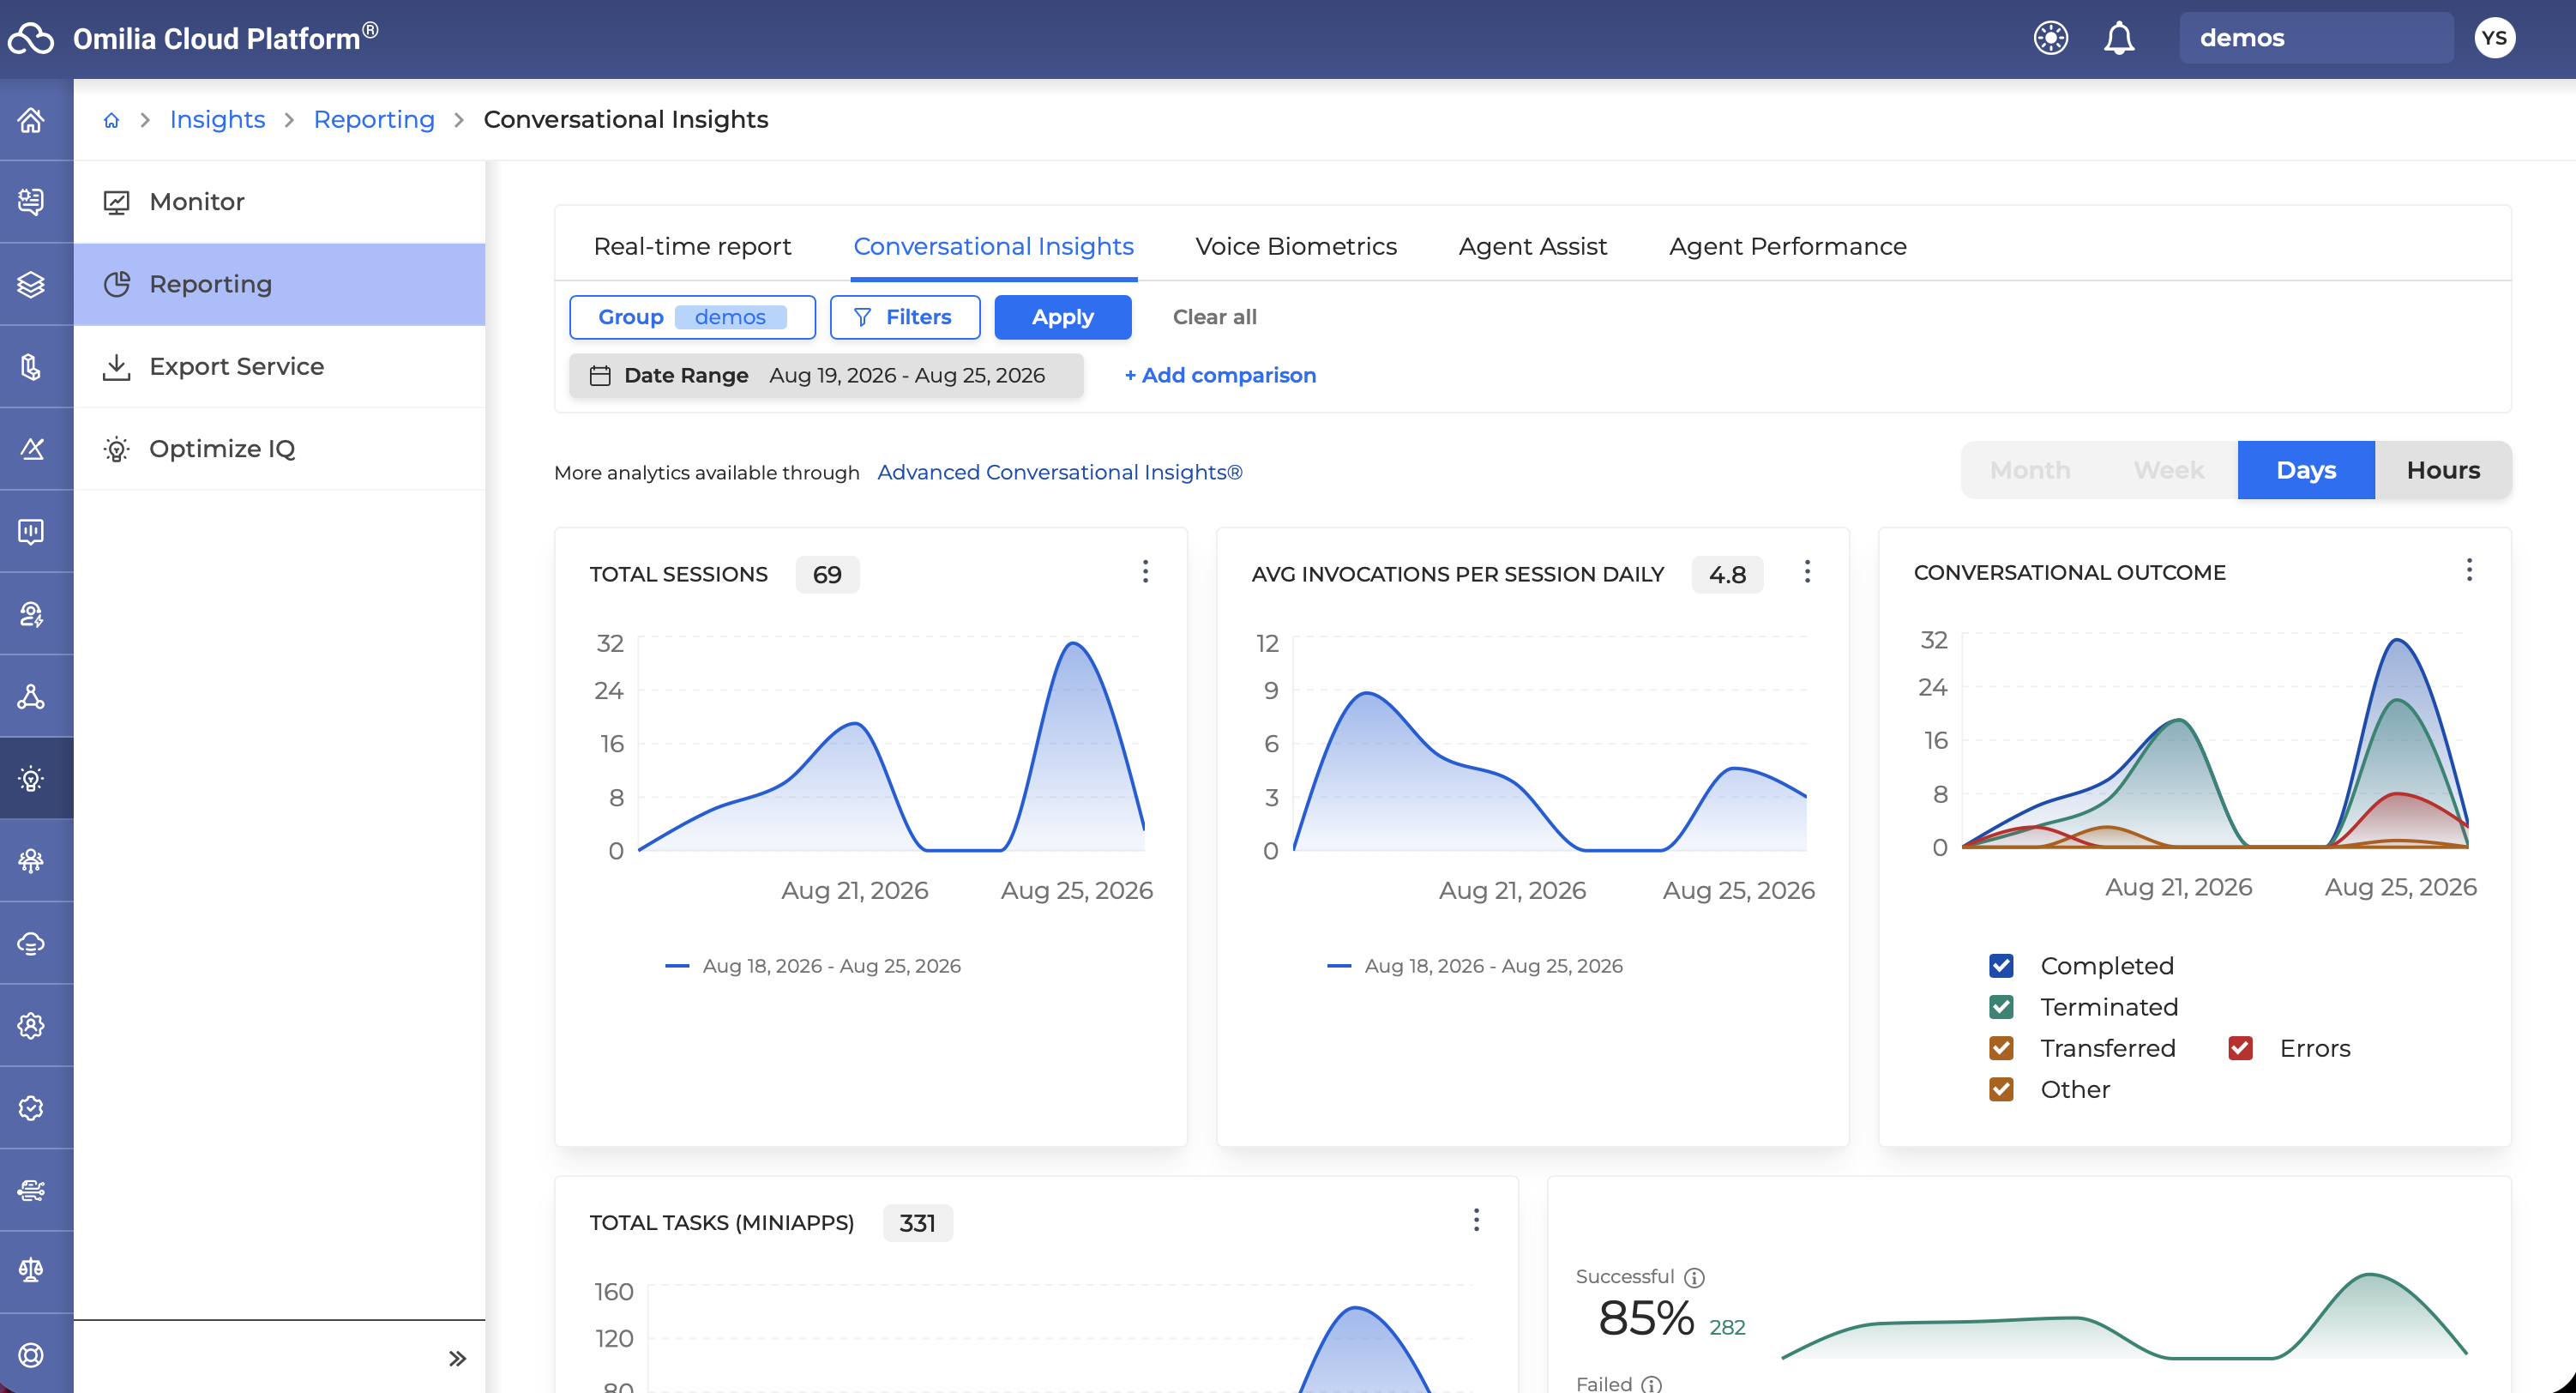Select the highlighted lightbulb Insights icon
This screenshot has width=2576, height=1393.
[31, 778]
